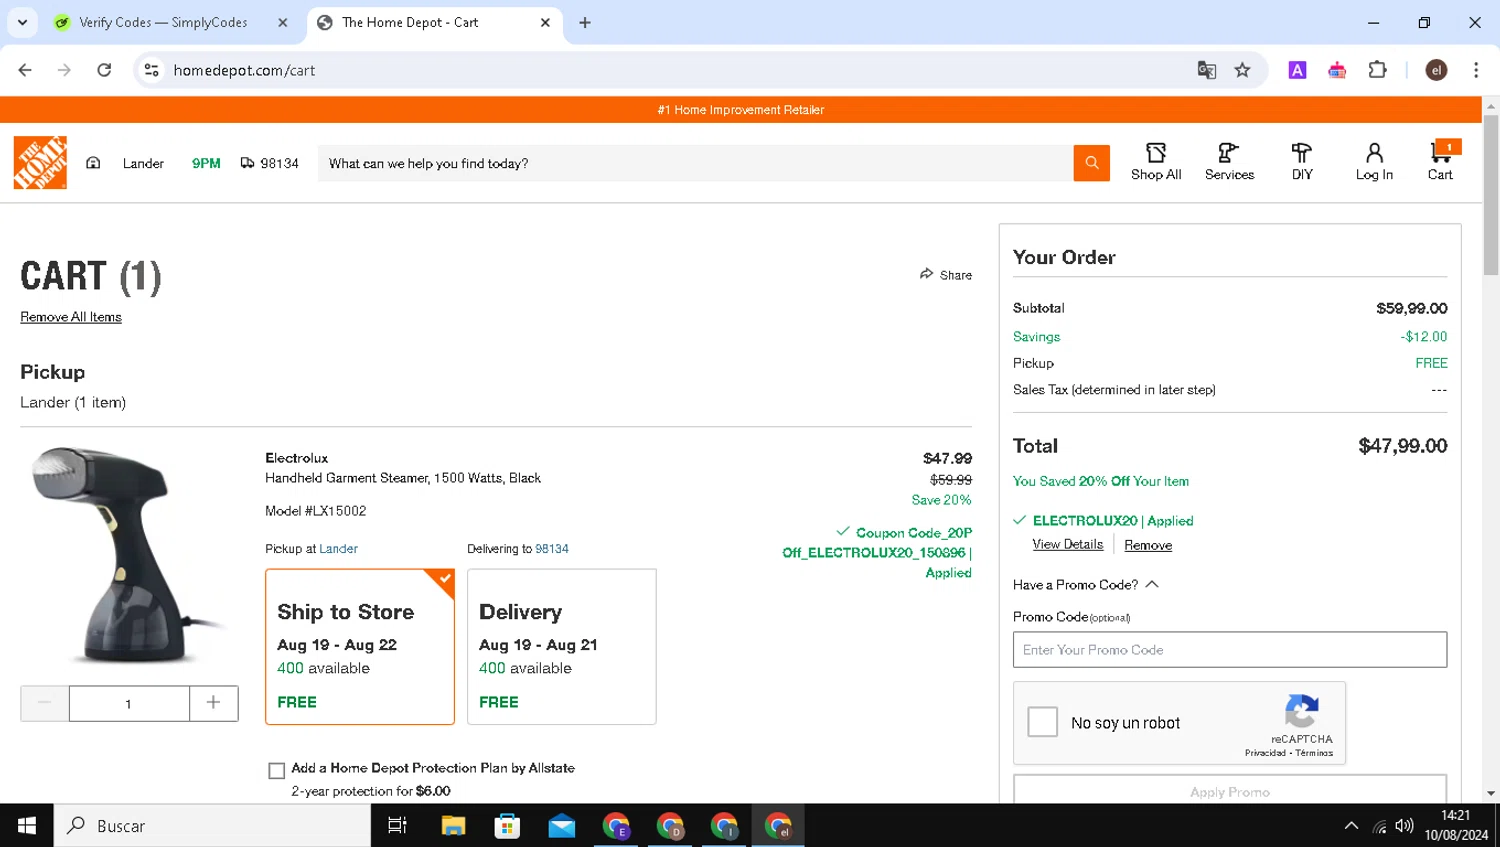Click the quantity input field
This screenshot has height=847, width=1500.
pyautogui.click(x=129, y=703)
